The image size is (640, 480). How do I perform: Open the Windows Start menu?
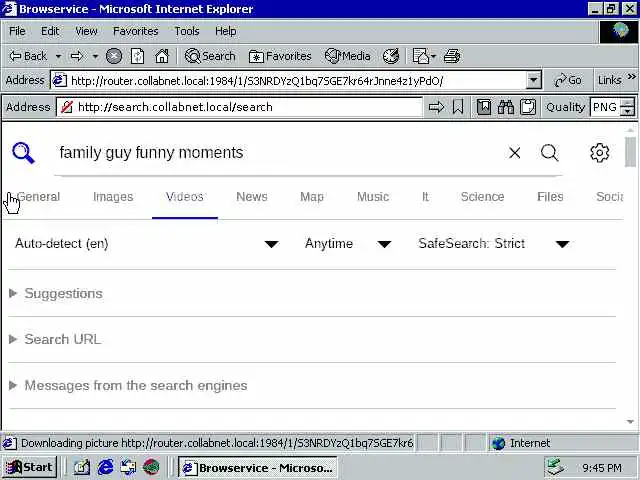[x=29, y=467]
